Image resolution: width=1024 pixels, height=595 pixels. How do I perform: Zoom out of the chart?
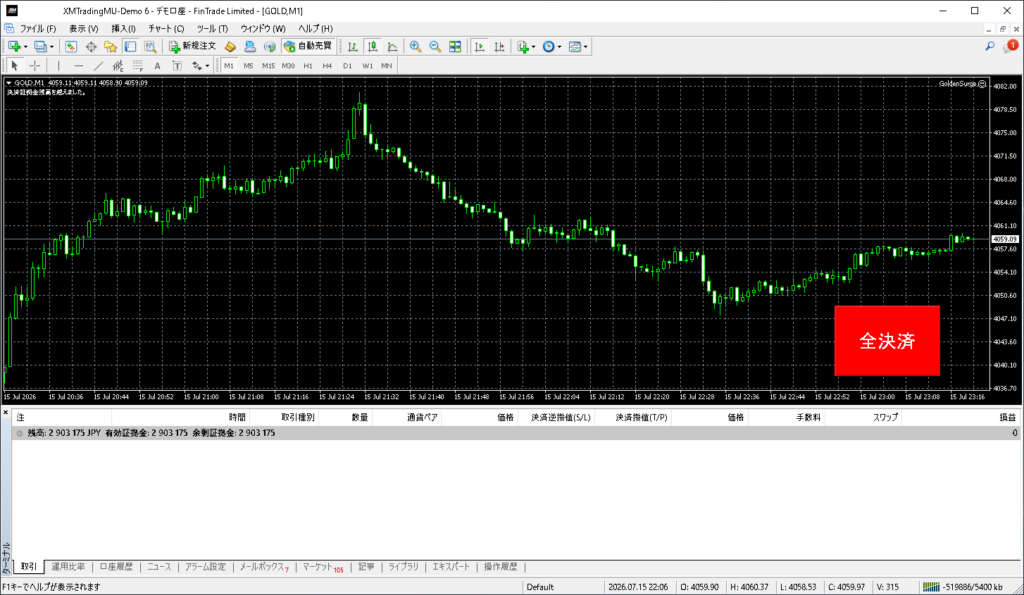coord(435,46)
